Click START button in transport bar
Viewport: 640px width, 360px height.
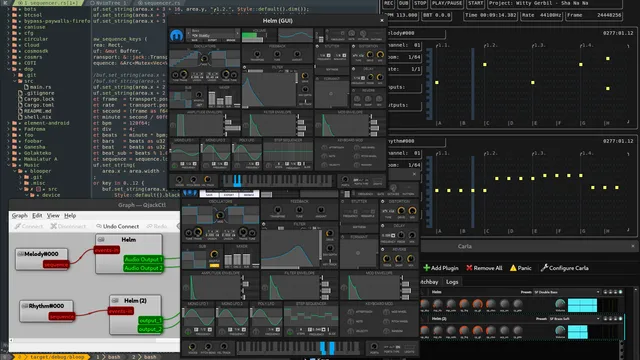(476, 3)
